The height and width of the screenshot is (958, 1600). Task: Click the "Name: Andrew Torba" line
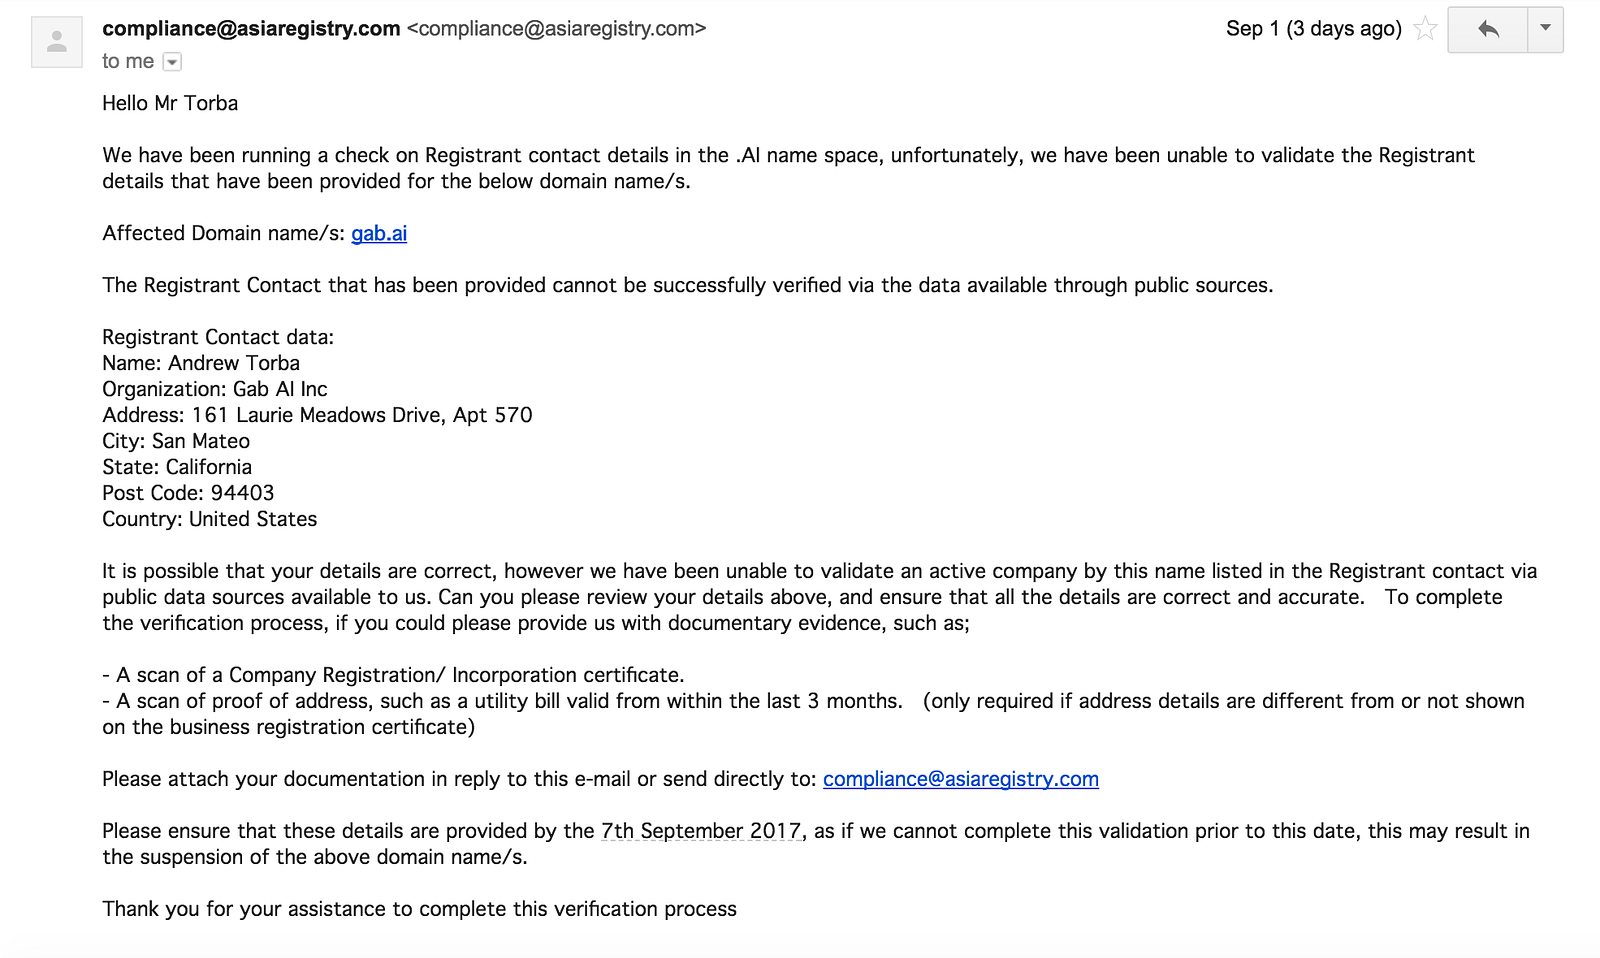(x=201, y=363)
